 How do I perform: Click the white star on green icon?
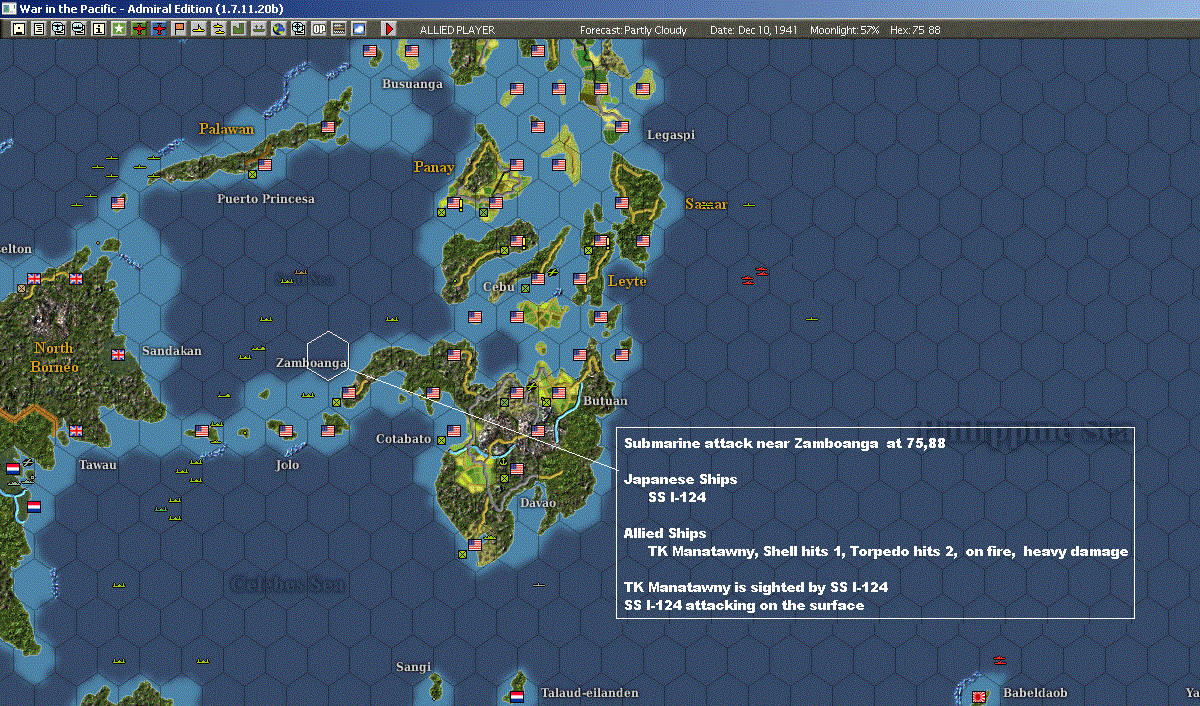click(118, 29)
